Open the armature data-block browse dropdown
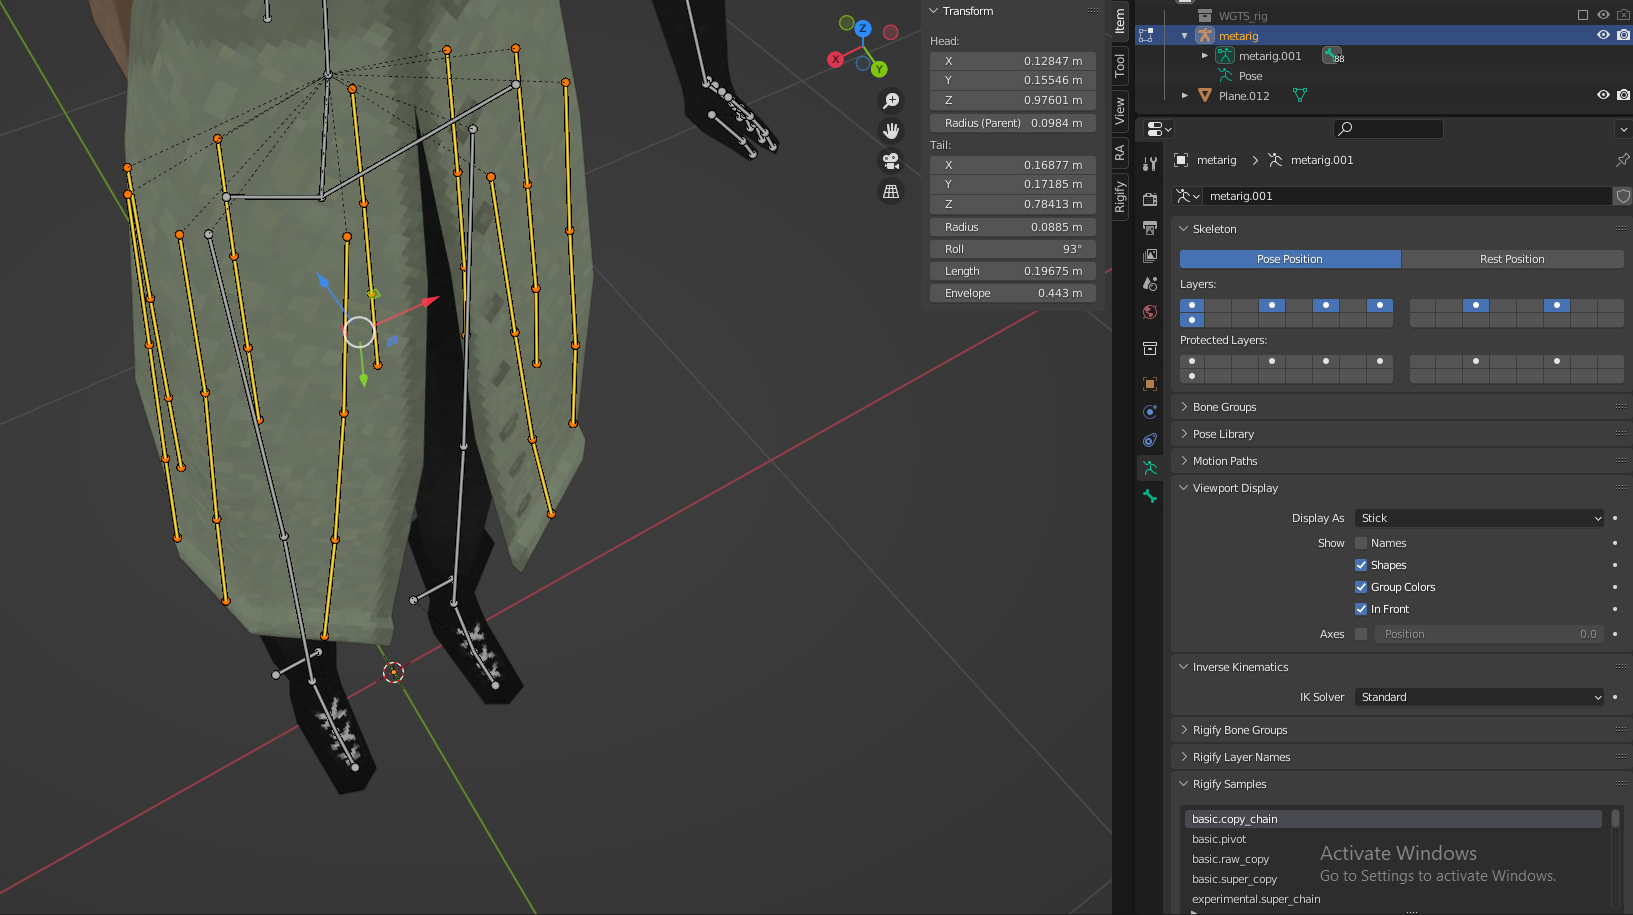 pyautogui.click(x=1188, y=196)
